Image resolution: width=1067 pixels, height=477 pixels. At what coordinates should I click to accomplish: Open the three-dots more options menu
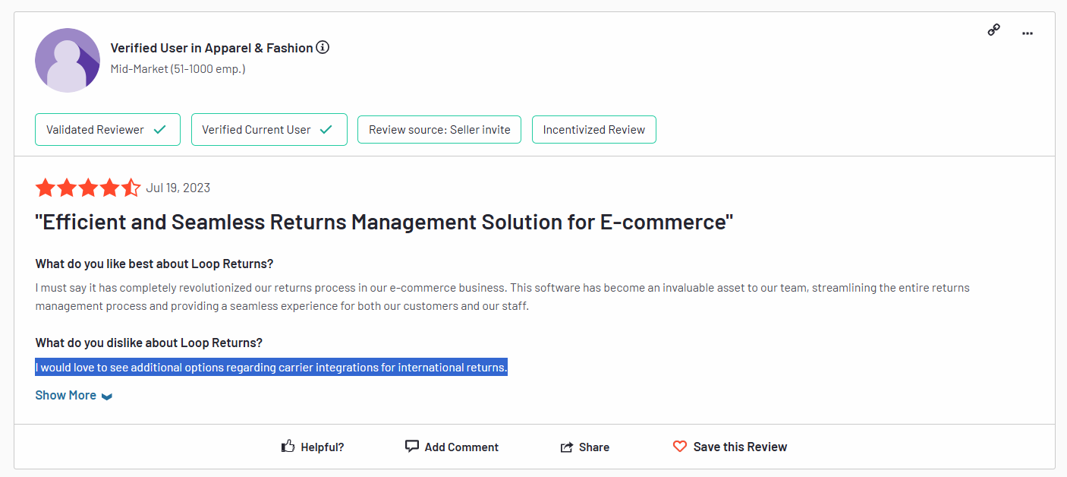1028,33
